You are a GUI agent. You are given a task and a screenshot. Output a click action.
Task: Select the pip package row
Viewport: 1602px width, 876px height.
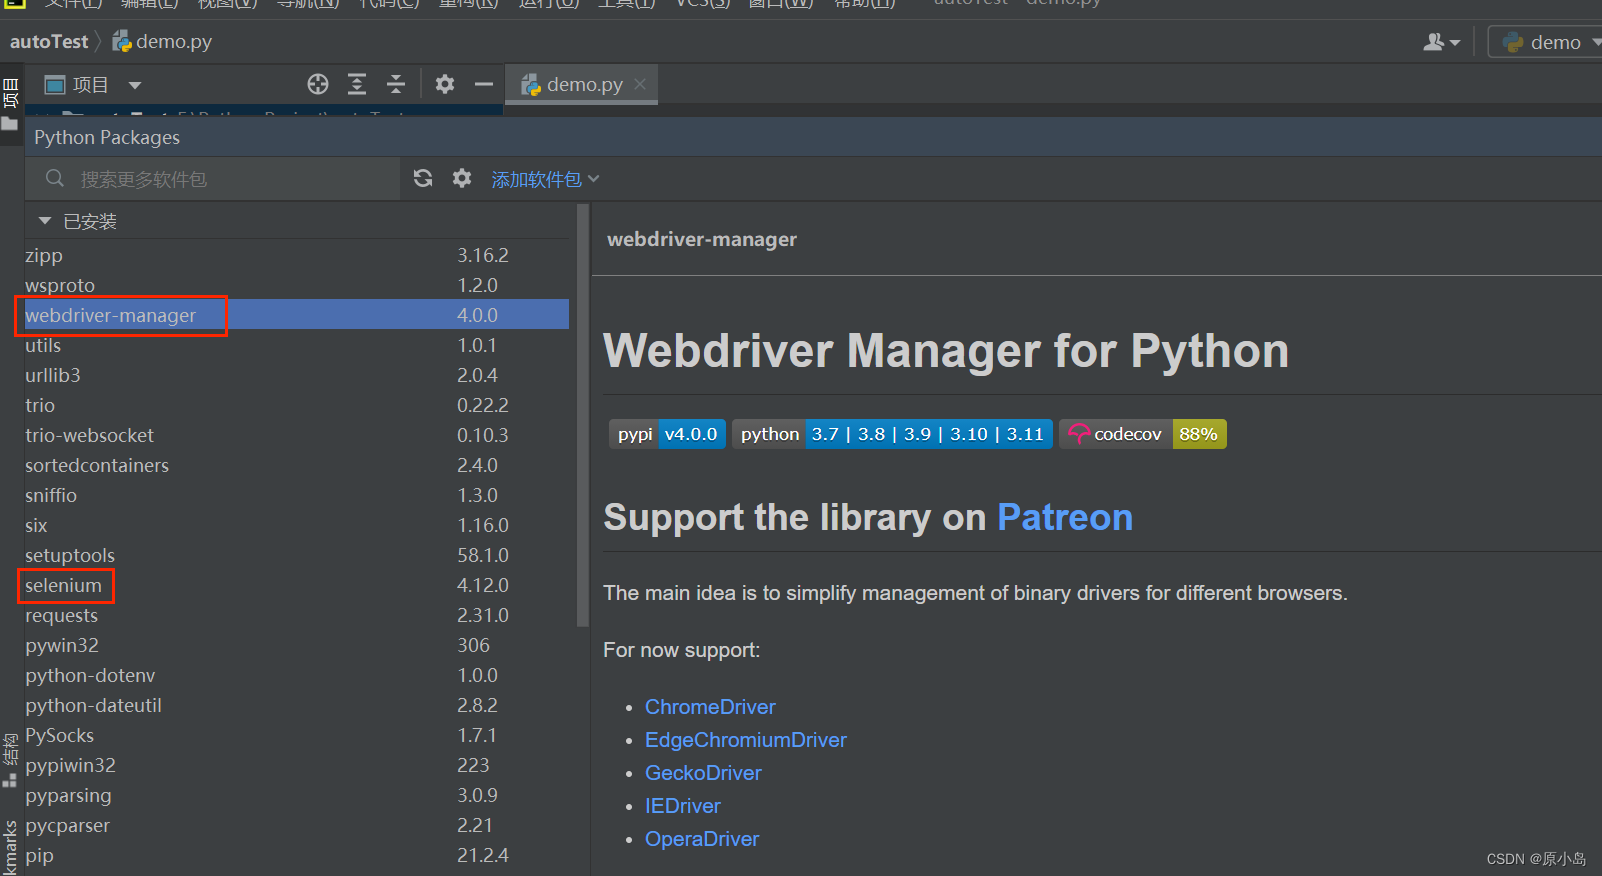pos(297,855)
